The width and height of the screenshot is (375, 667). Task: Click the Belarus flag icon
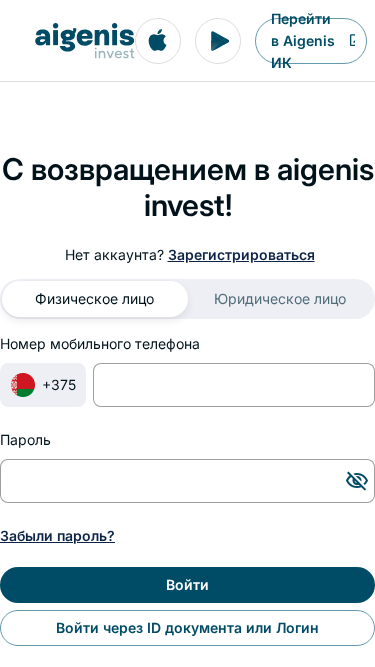23,385
